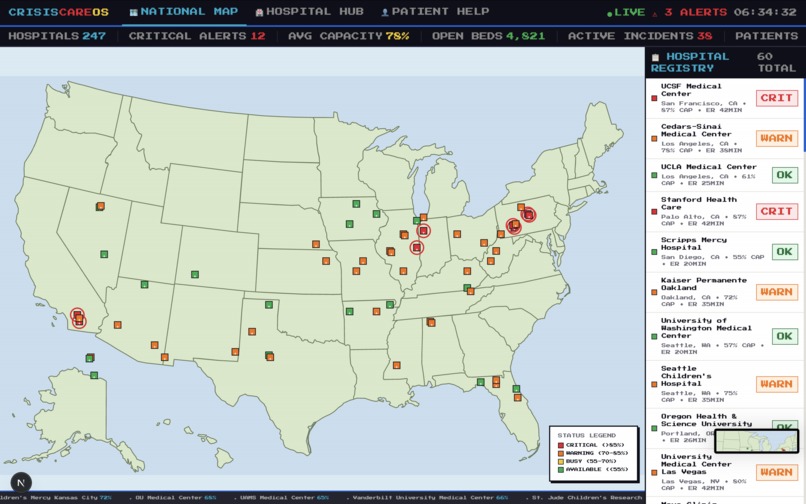
Task: Click the 06:34:32 clock readout
Action: point(765,12)
